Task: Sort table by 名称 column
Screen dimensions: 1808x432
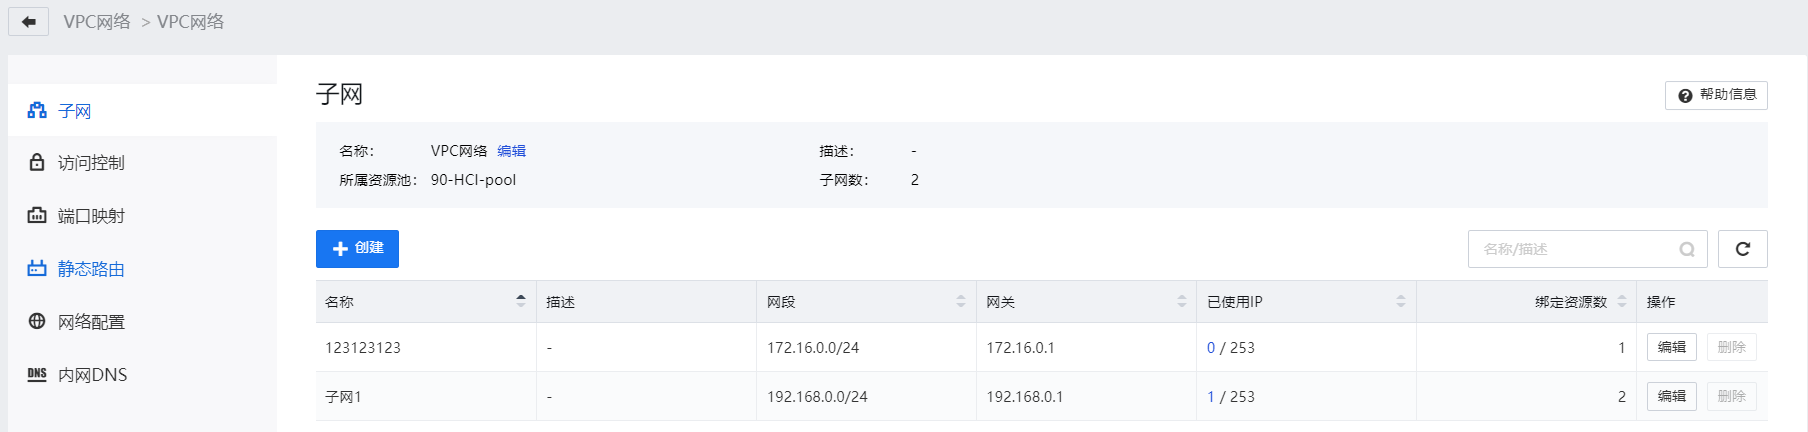Action: point(521,301)
